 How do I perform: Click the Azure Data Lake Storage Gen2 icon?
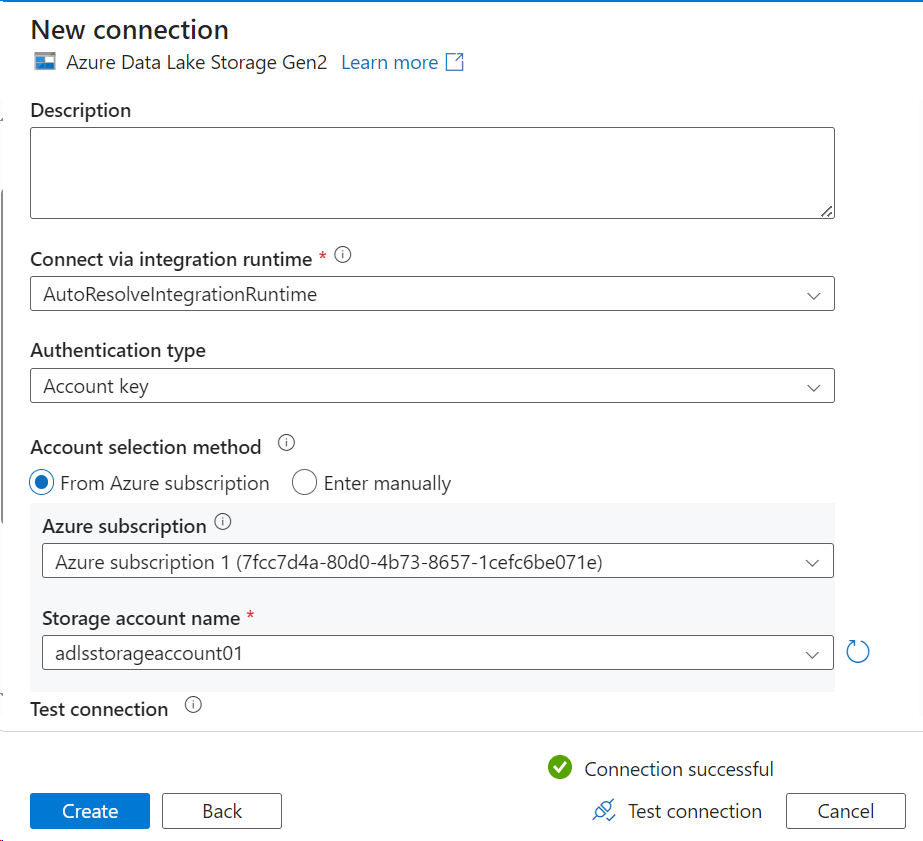pos(44,62)
